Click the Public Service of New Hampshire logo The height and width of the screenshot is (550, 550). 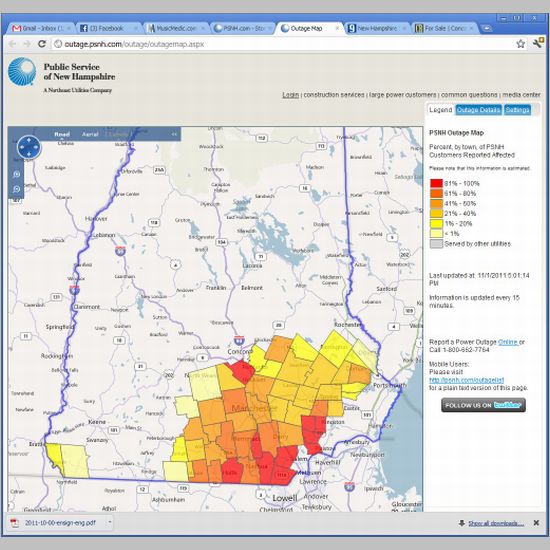(x=22, y=72)
